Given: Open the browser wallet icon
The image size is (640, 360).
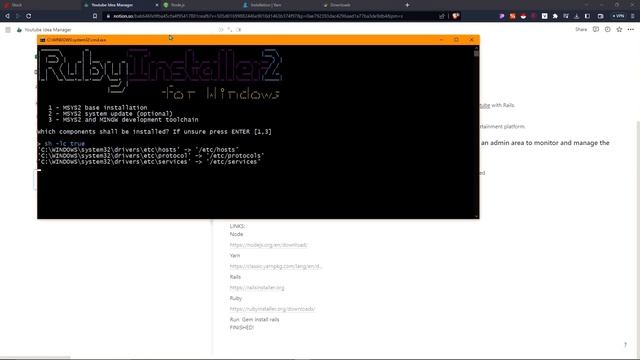Looking at the screenshot, I should 600,16.
